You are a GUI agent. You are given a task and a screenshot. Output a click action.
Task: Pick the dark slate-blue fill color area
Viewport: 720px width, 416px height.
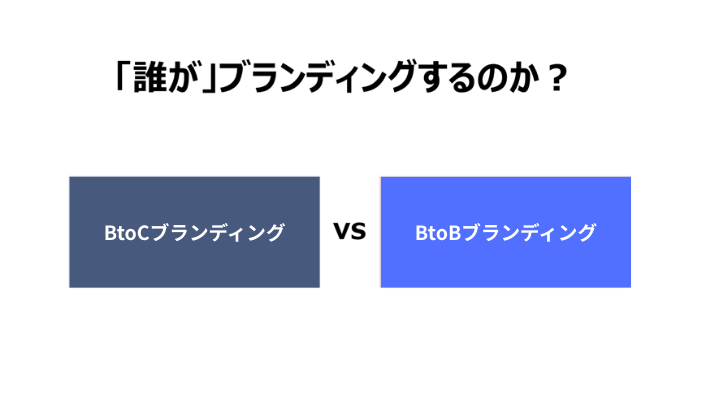194,266
